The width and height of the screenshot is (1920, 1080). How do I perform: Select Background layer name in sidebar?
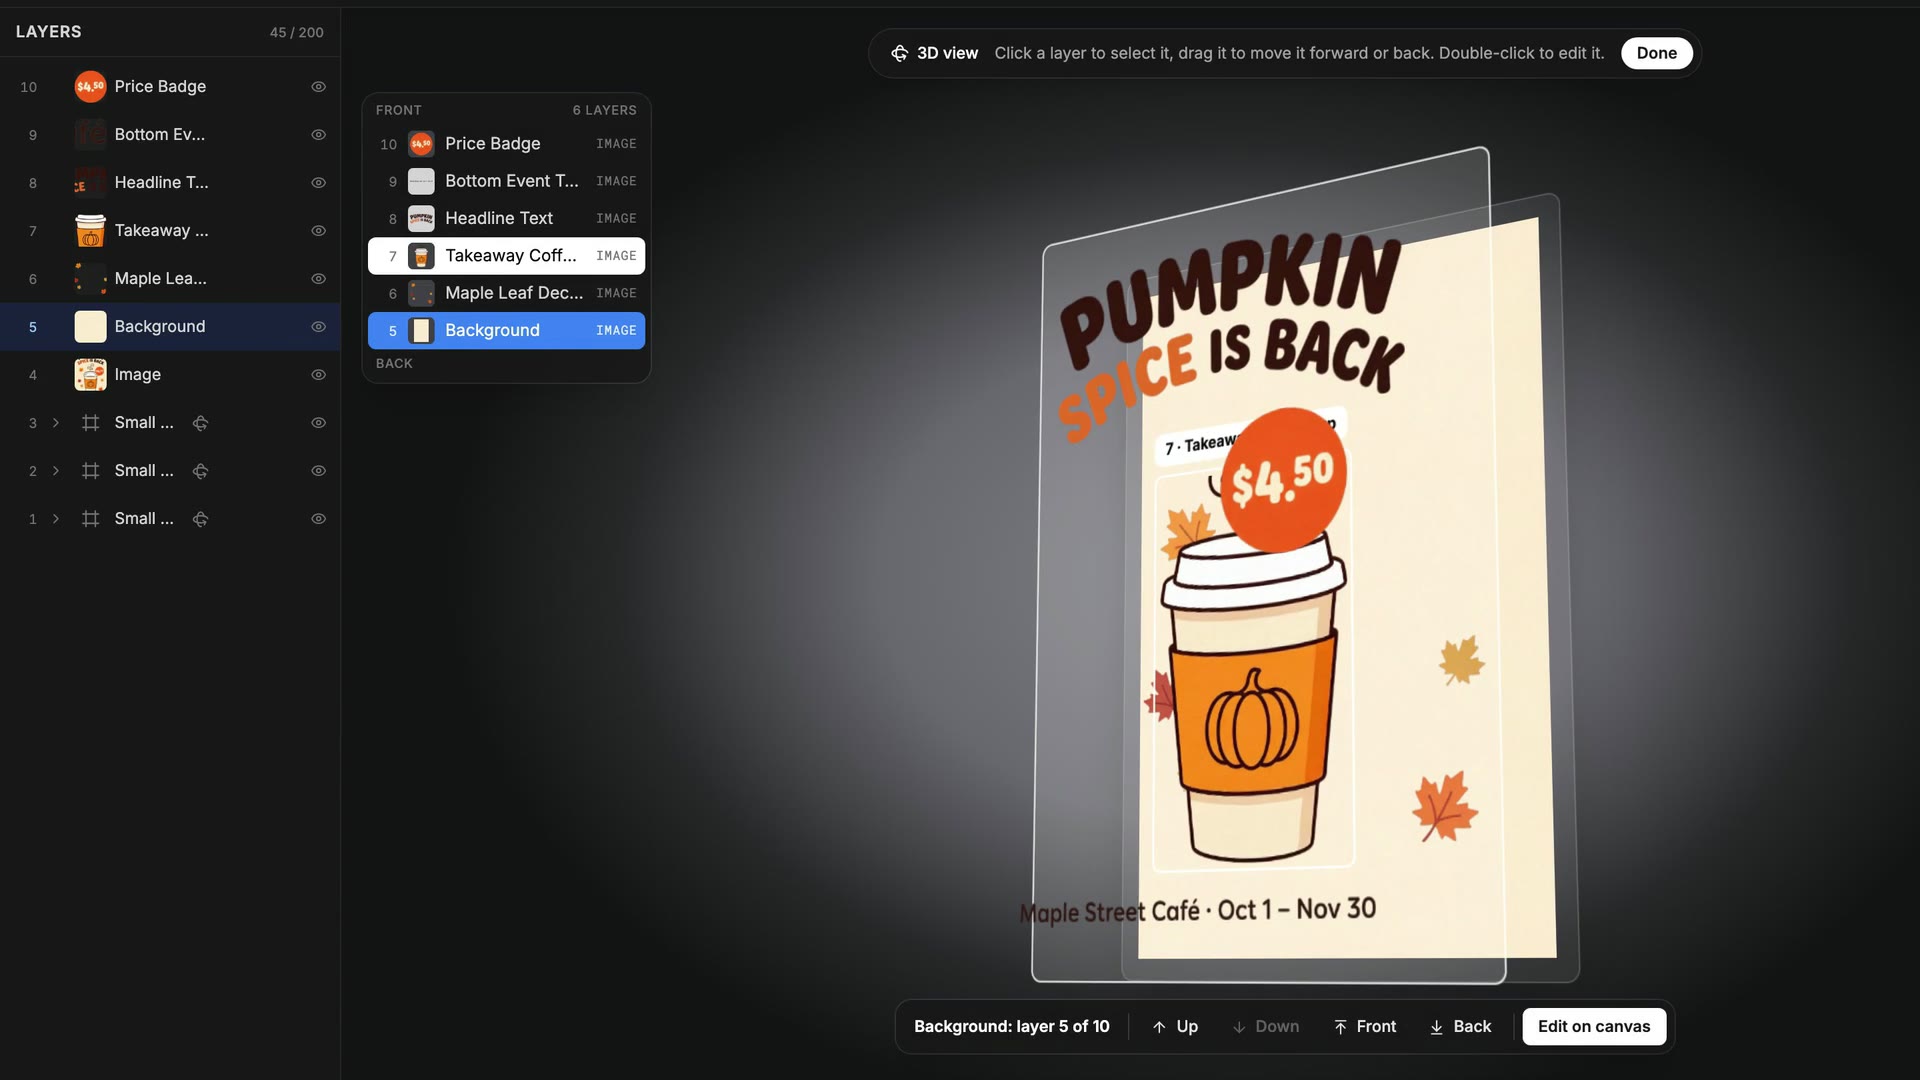click(160, 327)
